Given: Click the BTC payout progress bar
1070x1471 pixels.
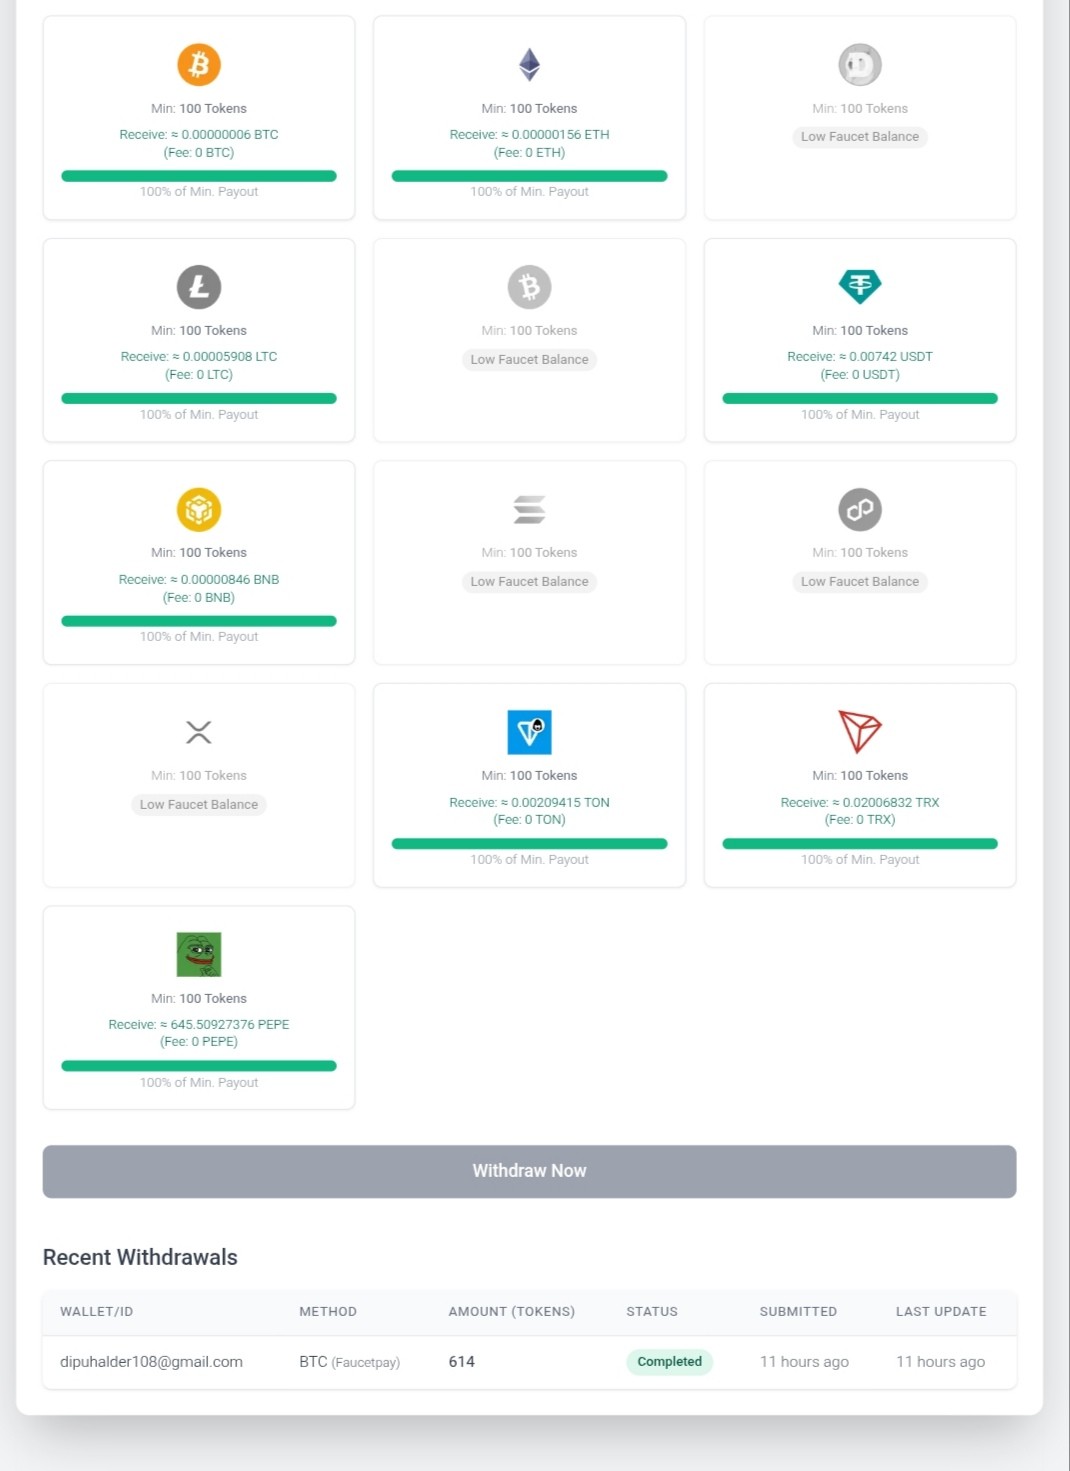Looking at the screenshot, I should [x=199, y=176].
